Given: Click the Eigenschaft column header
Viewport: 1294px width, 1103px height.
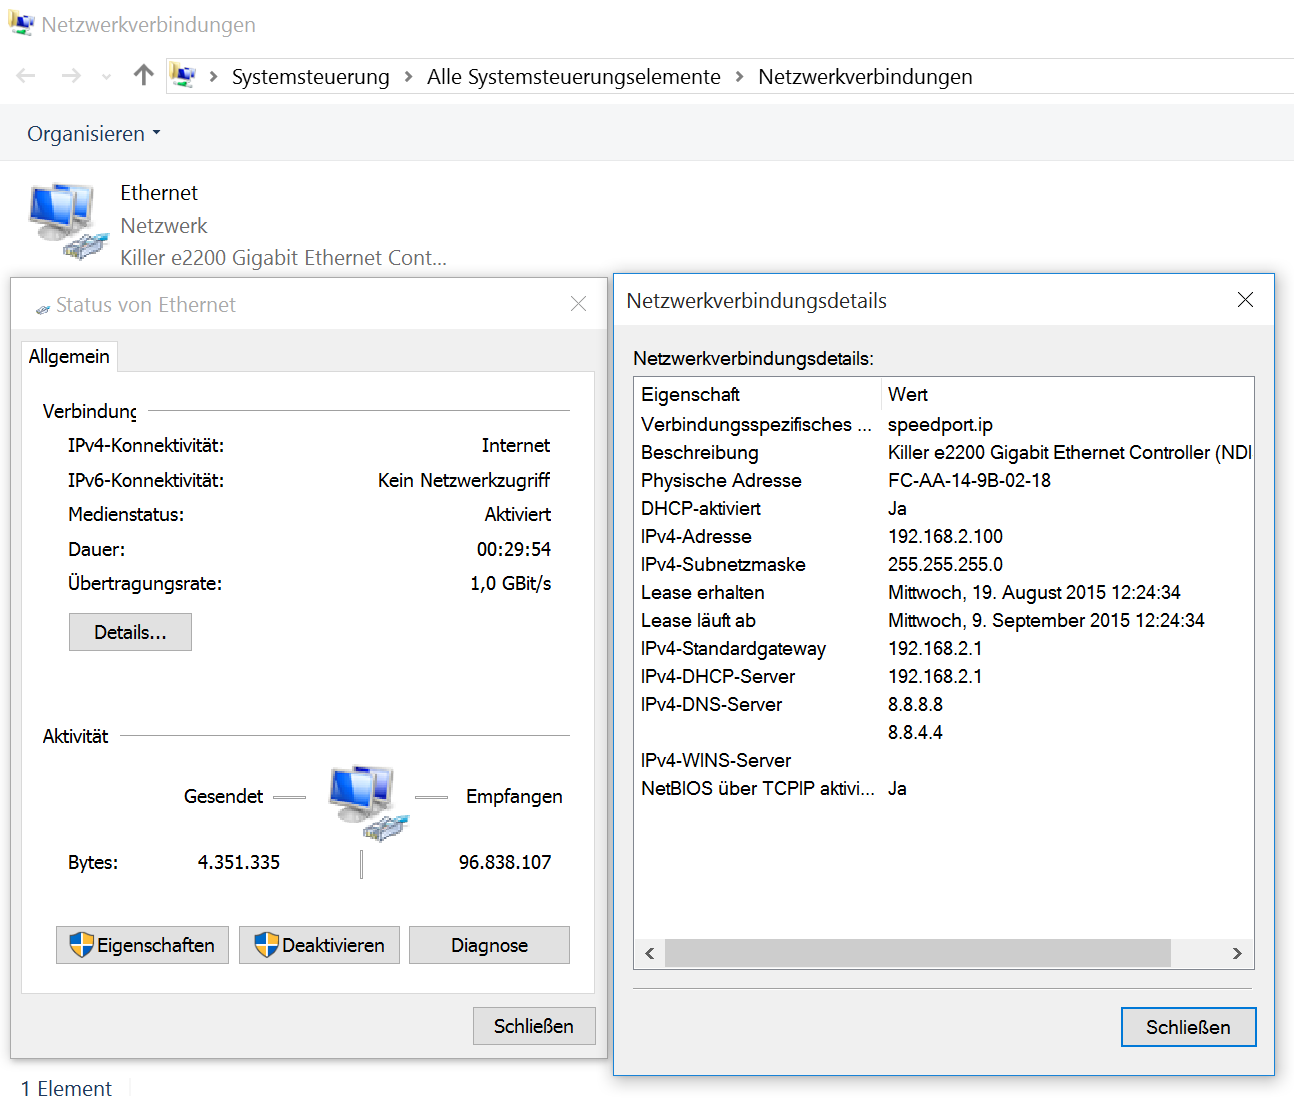Looking at the screenshot, I should [x=757, y=394].
